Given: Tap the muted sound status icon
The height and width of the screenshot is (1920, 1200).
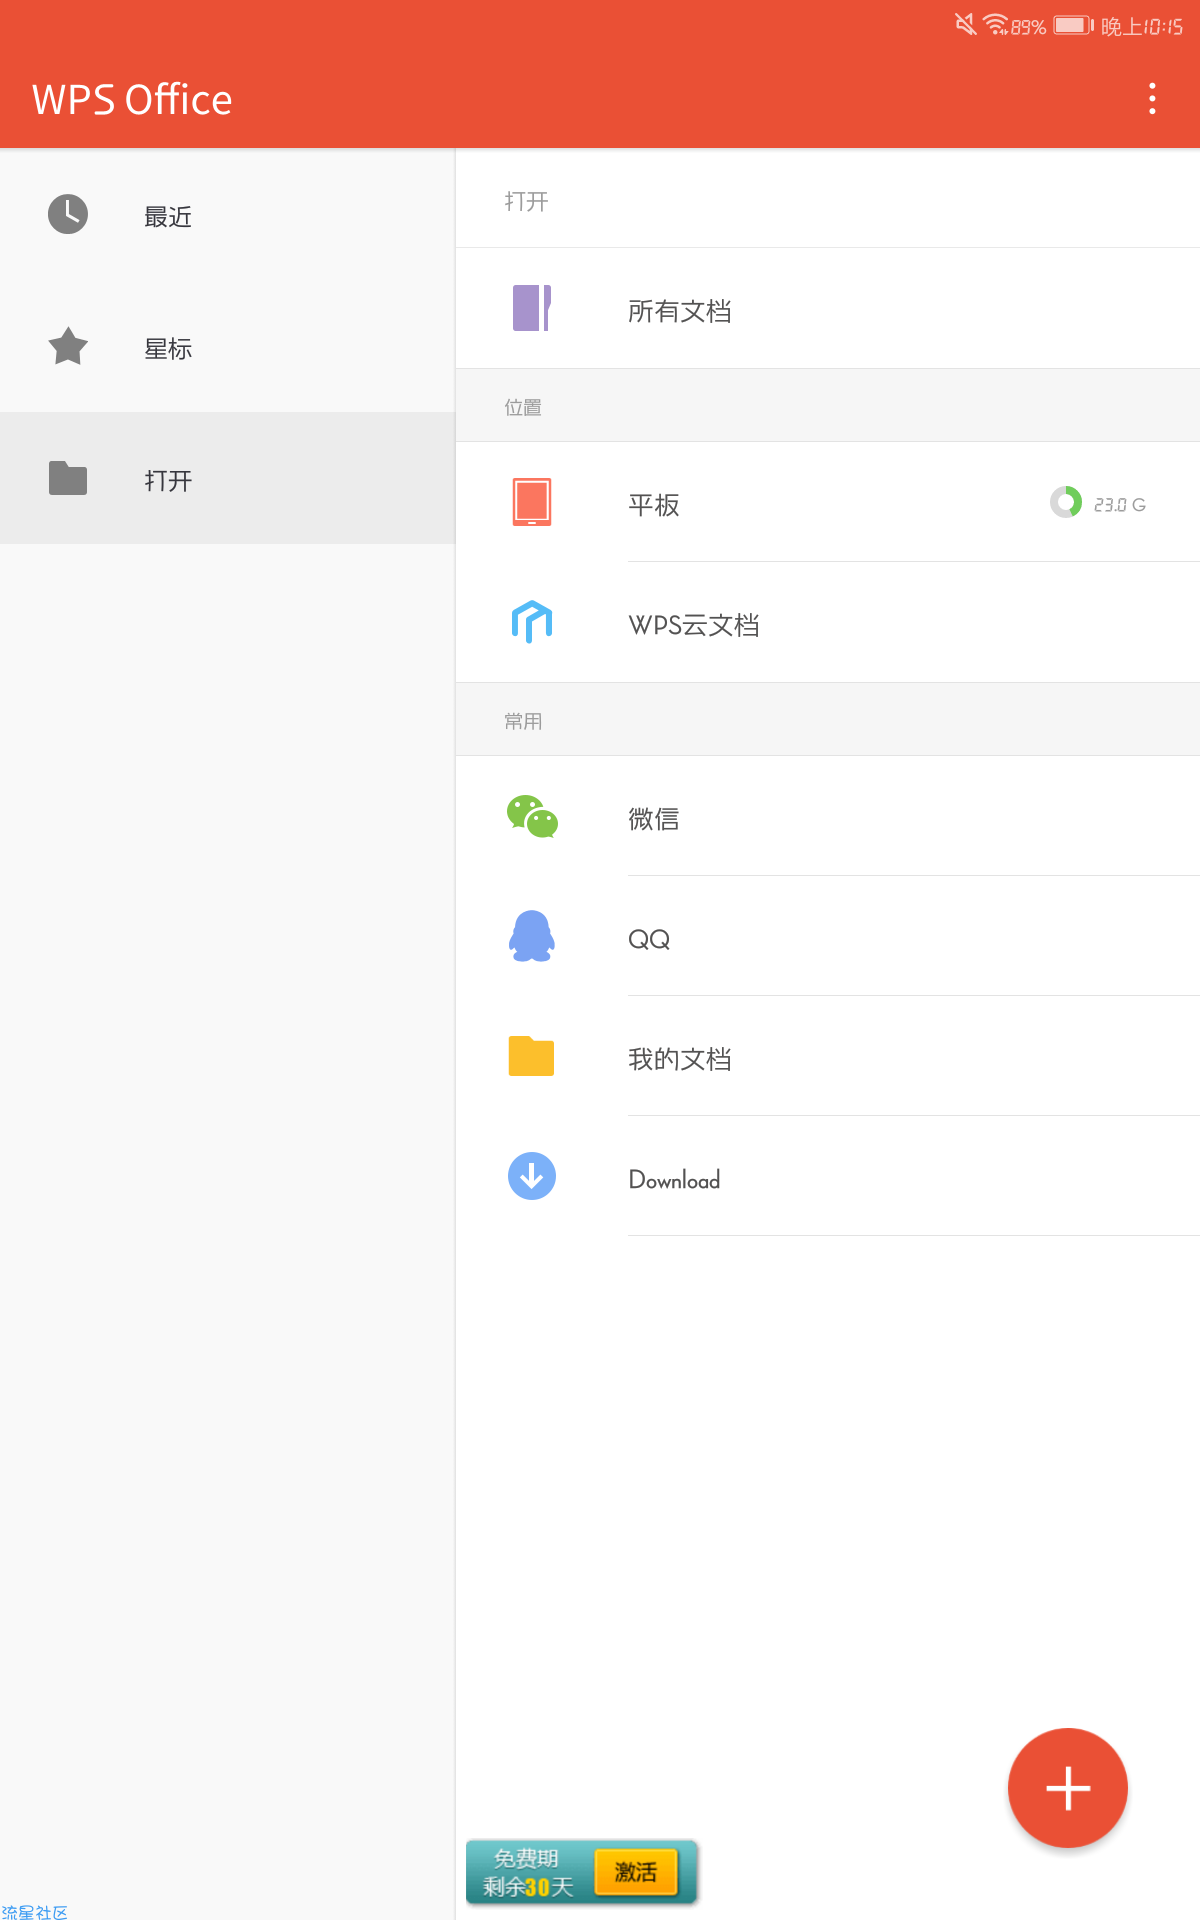Looking at the screenshot, I should [x=965, y=24].
